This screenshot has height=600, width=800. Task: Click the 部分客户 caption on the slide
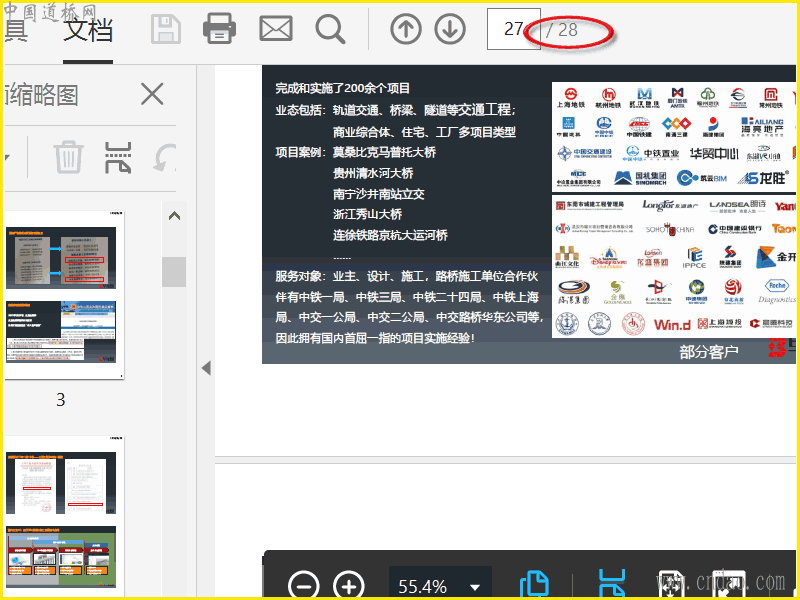709,352
